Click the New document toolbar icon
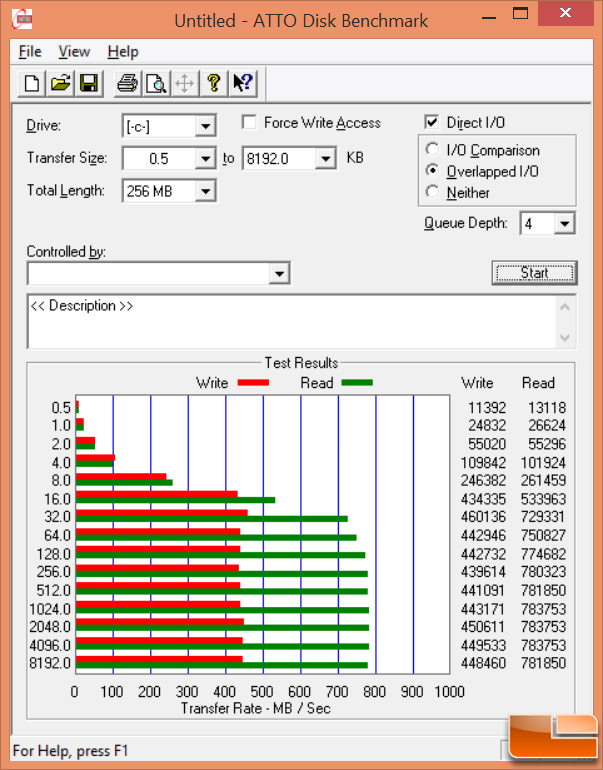603x770 pixels. (31, 83)
